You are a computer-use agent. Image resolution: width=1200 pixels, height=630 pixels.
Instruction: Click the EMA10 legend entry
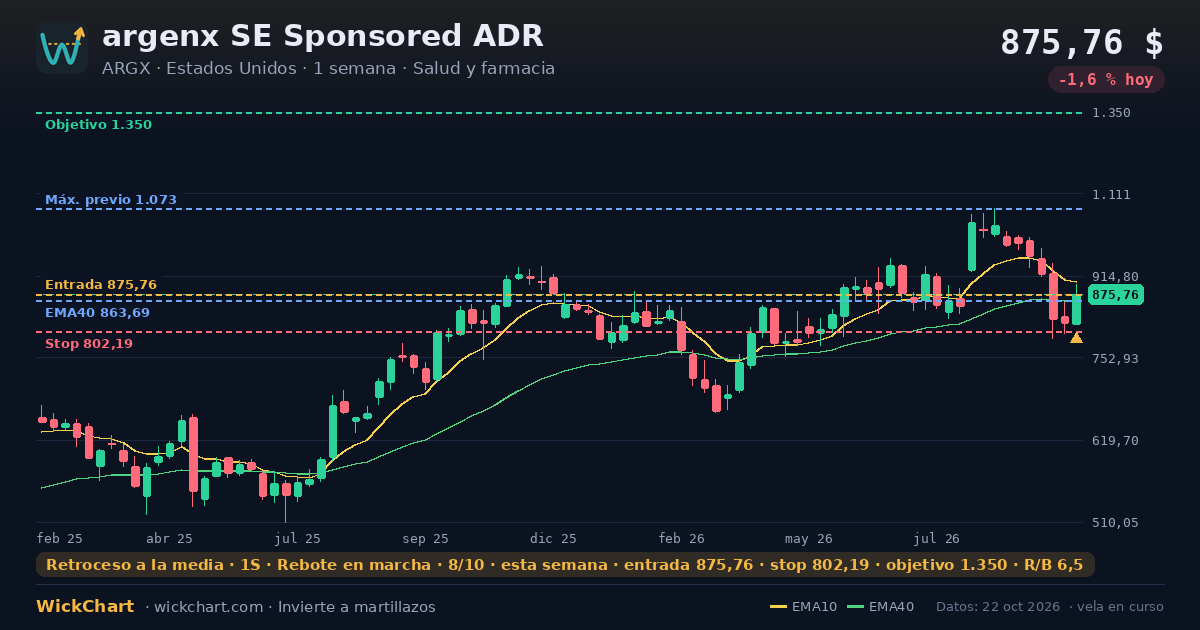804,607
